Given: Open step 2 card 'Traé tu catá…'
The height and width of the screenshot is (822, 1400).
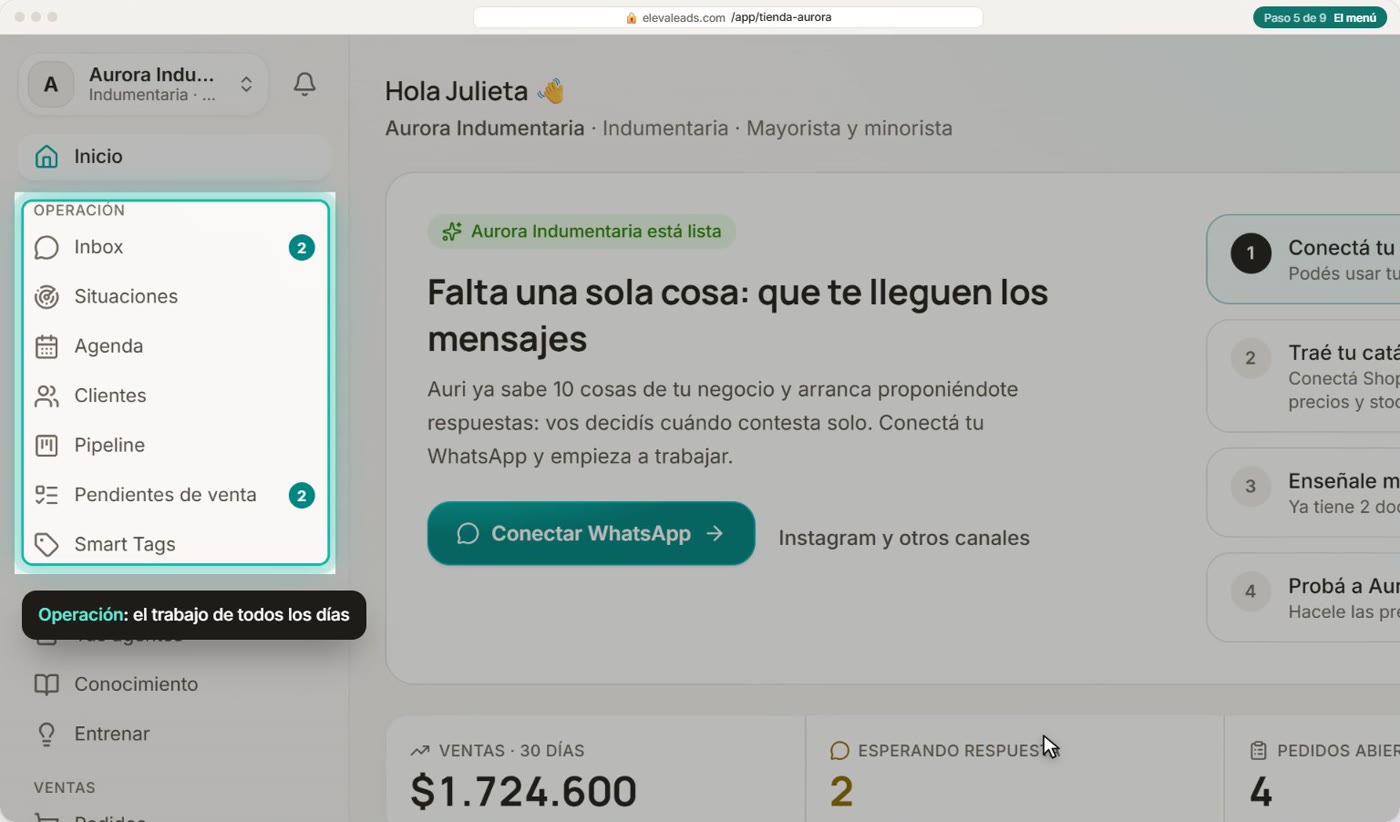Looking at the screenshot, I should (x=1303, y=376).
